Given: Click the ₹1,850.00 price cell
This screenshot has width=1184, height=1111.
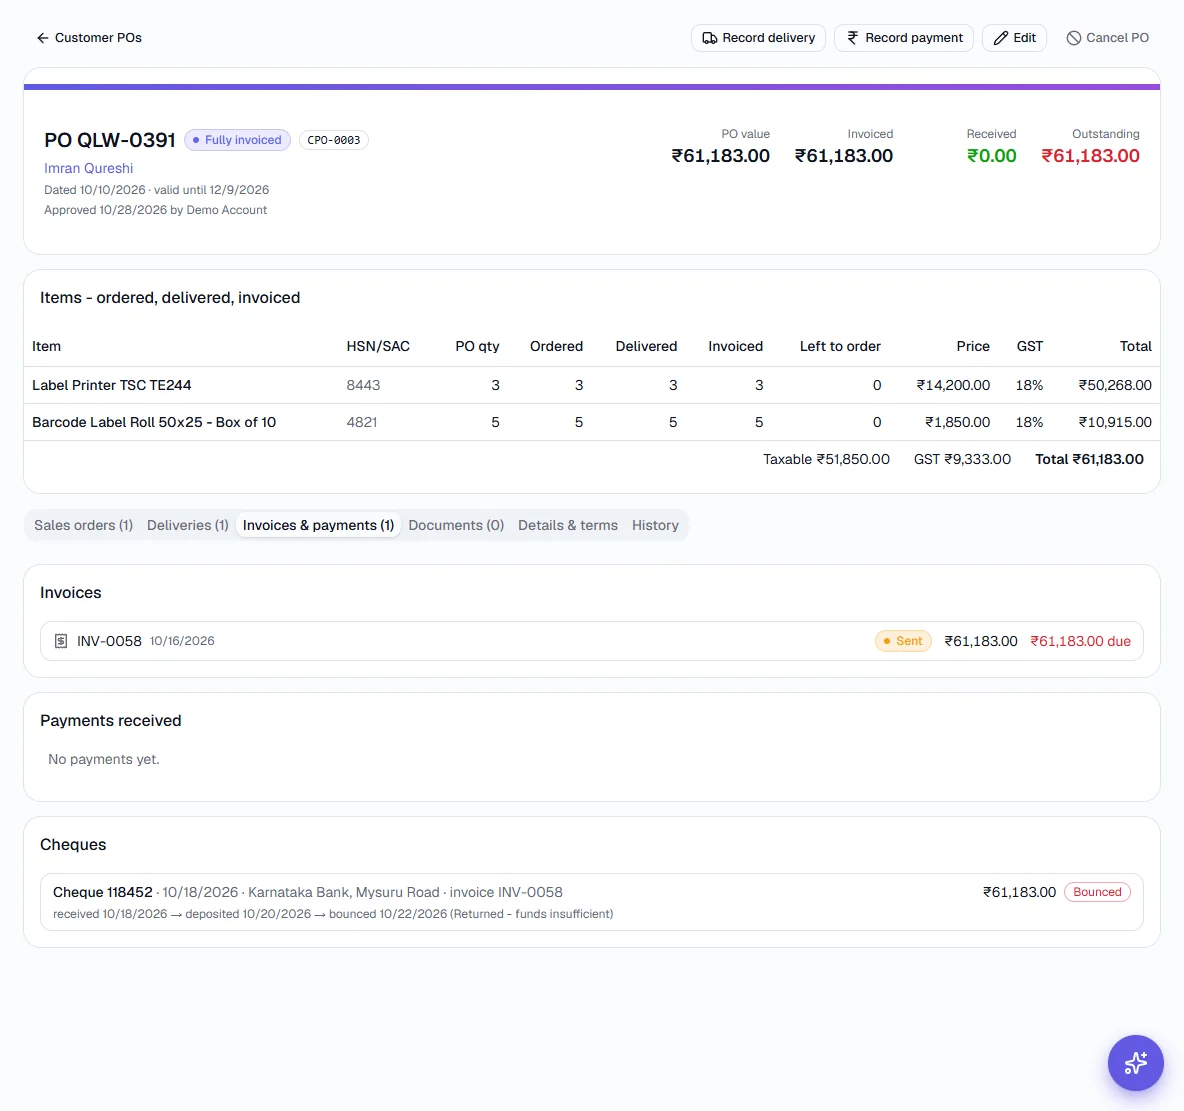Looking at the screenshot, I should pos(957,422).
